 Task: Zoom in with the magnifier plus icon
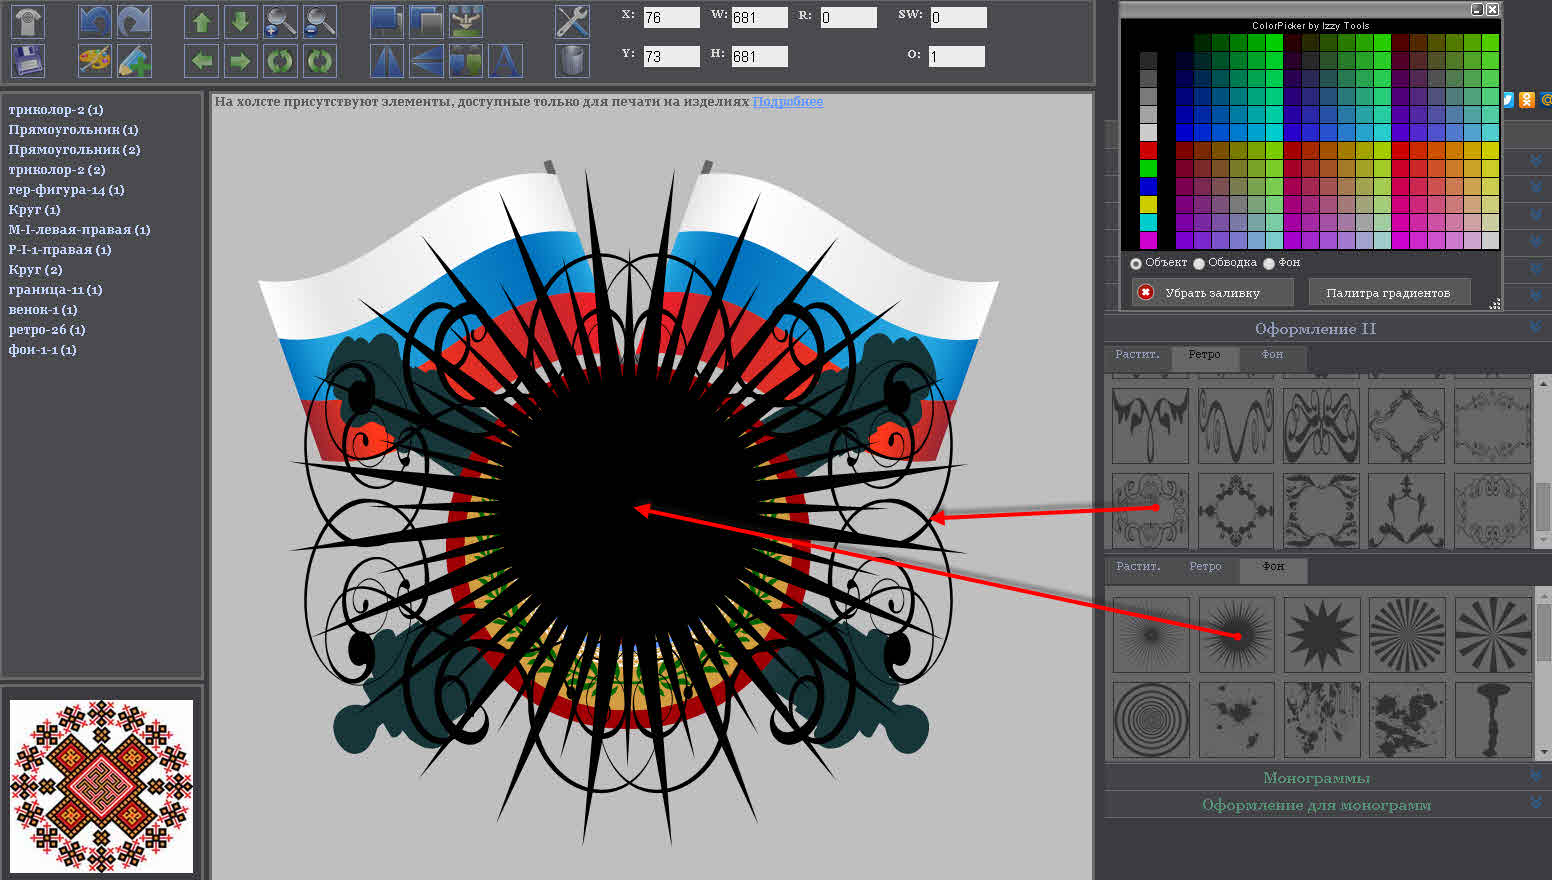(x=280, y=21)
